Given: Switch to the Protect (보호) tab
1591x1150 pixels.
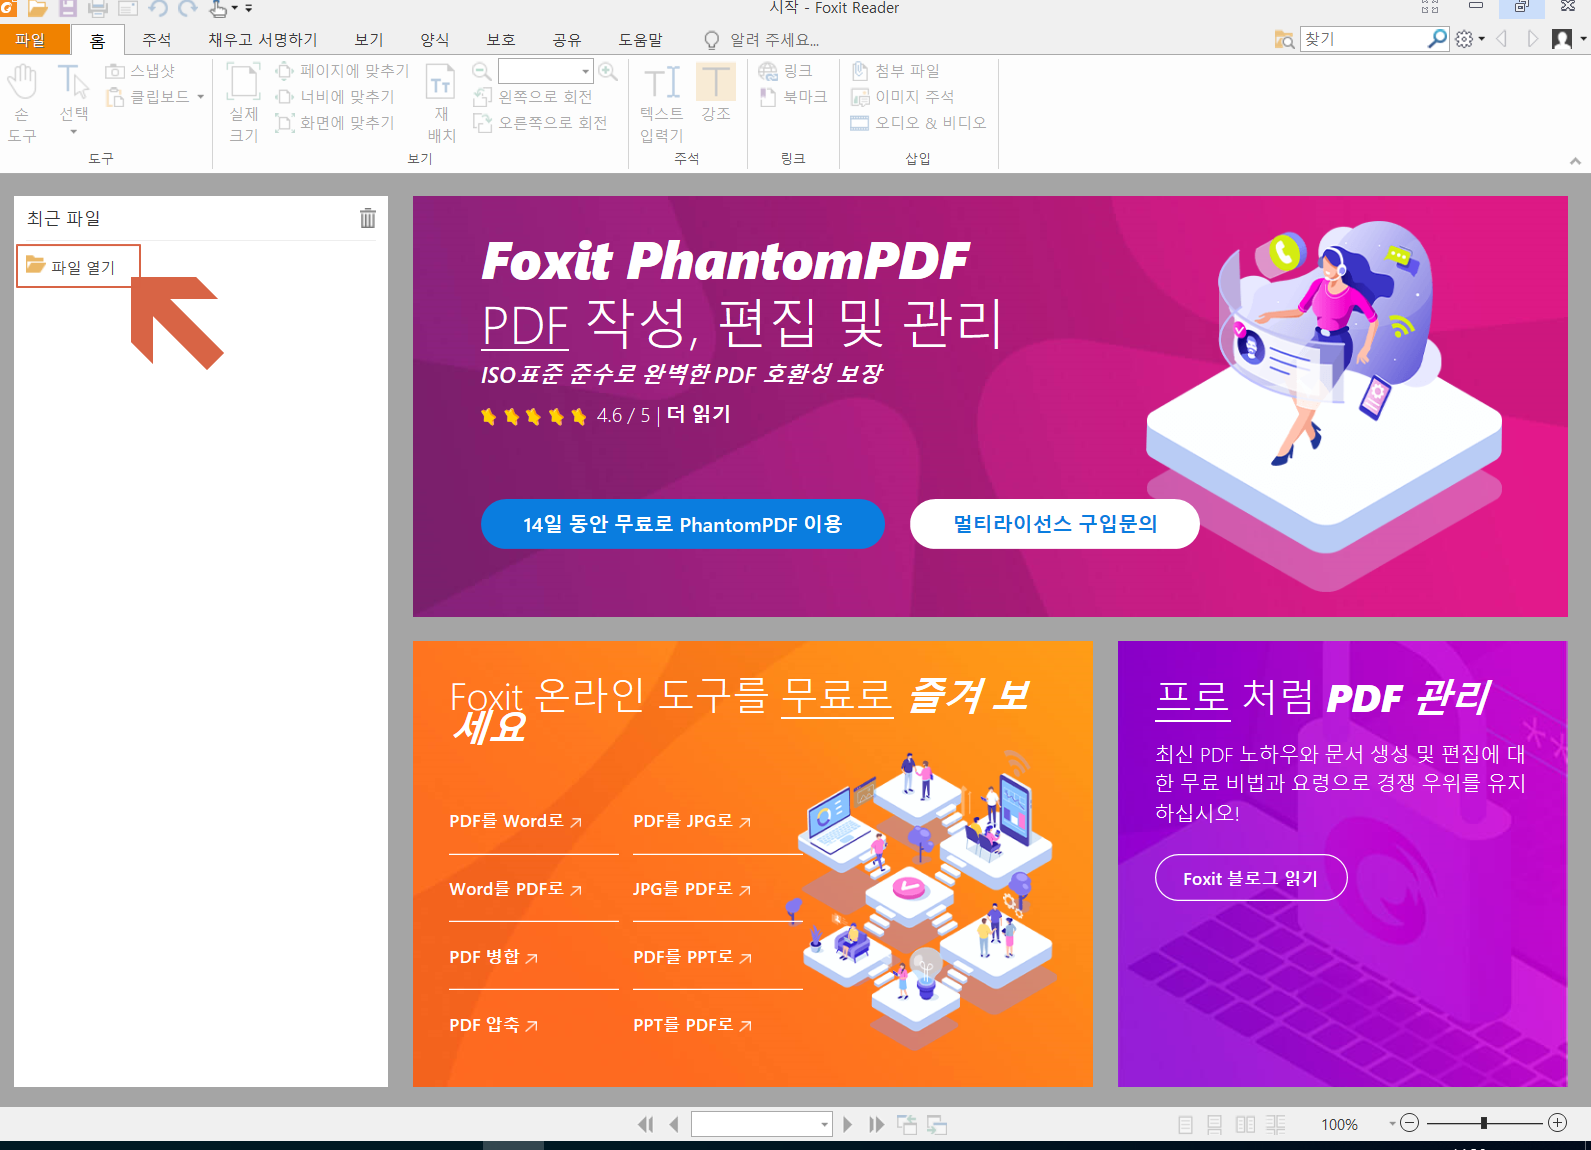Looking at the screenshot, I should coord(501,40).
